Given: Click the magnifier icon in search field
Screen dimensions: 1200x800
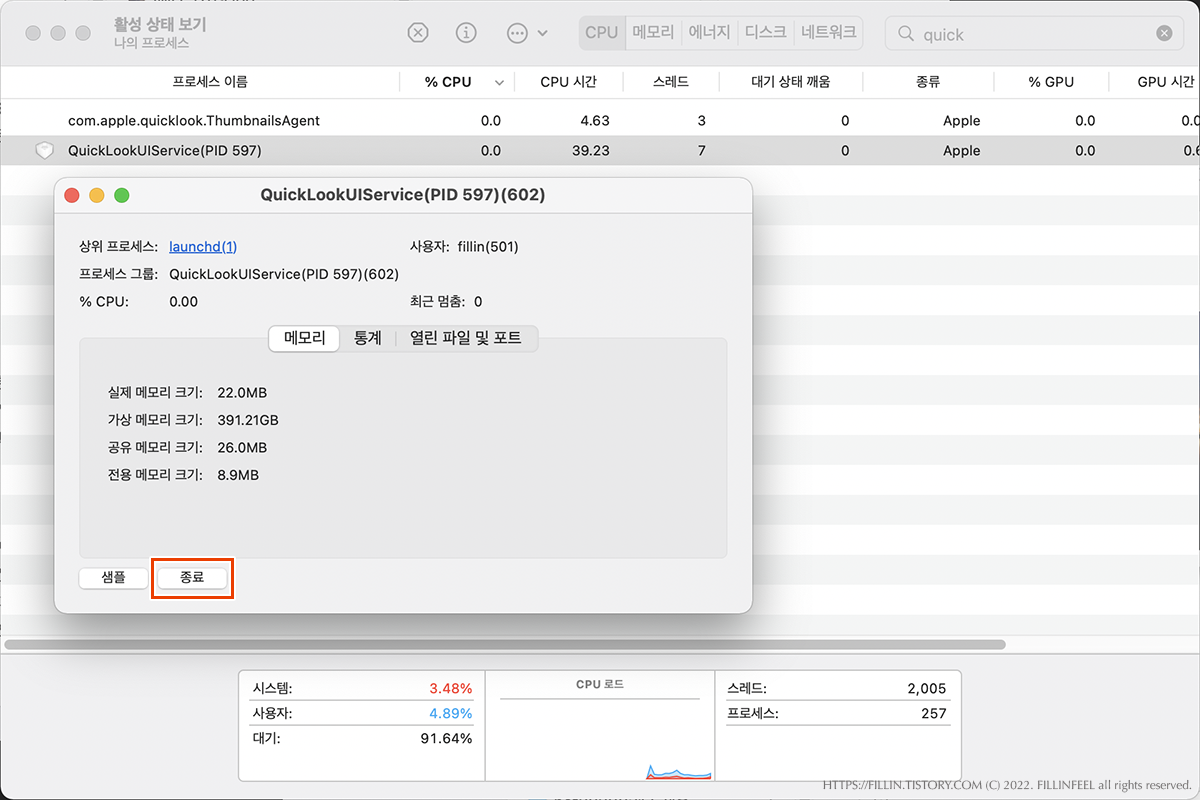Looking at the screenshot, I should coord(906,34).
